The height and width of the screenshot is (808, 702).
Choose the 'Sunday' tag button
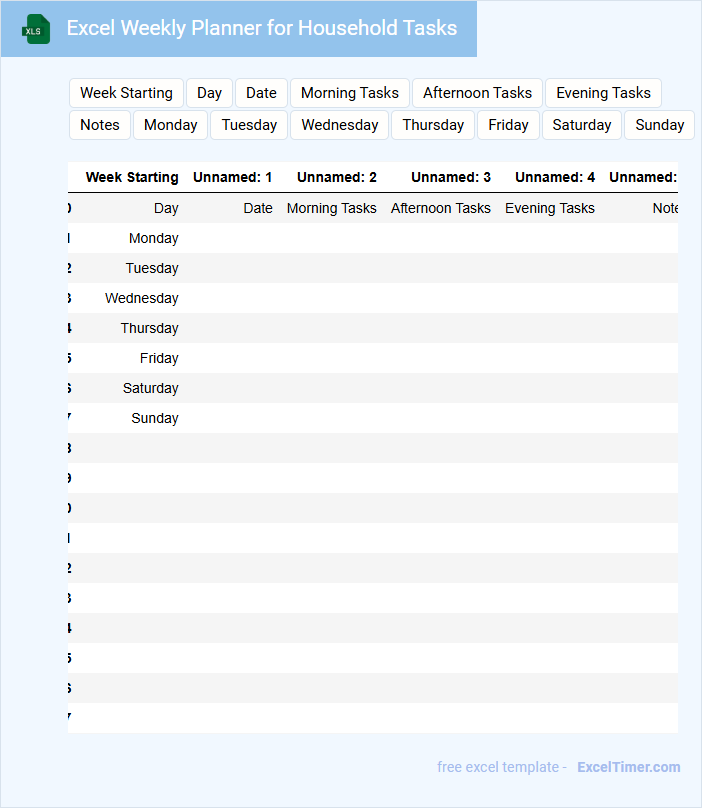click(660, 125)
